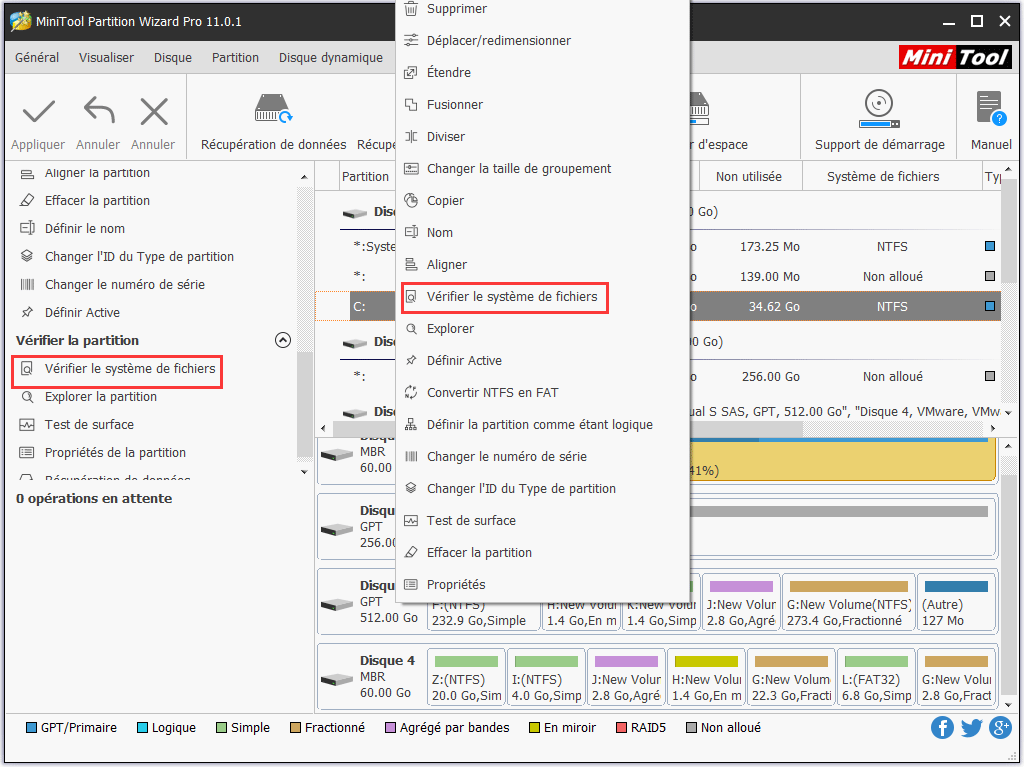This screenshot has height=768, width=1024.
Task: Click Changer le numéro de série in sidebar
Action: coord(125,285)
